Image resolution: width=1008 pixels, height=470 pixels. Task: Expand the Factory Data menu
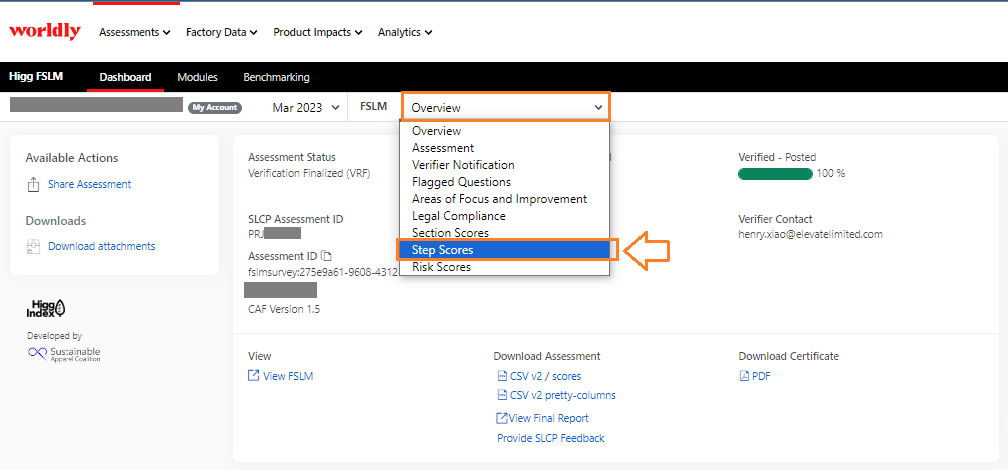click(222, 32)
